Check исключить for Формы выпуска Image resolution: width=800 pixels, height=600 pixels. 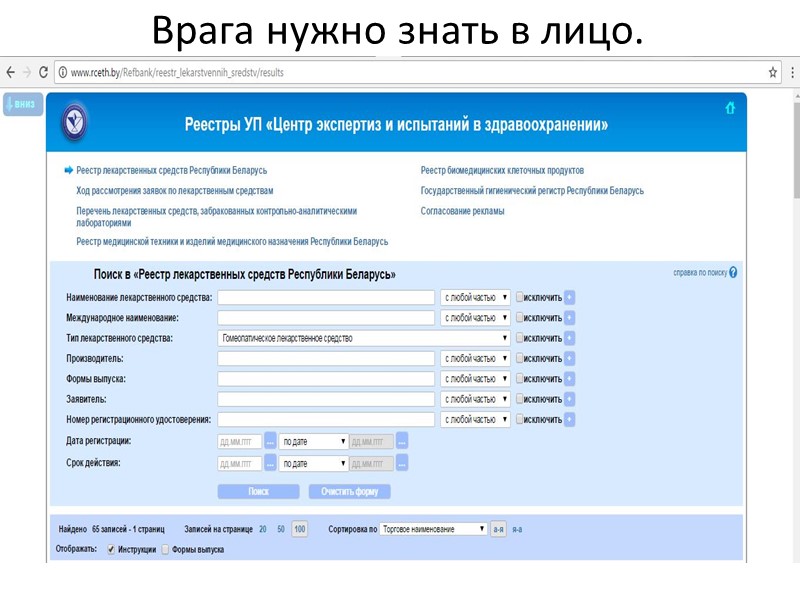(x=519, y=379)
